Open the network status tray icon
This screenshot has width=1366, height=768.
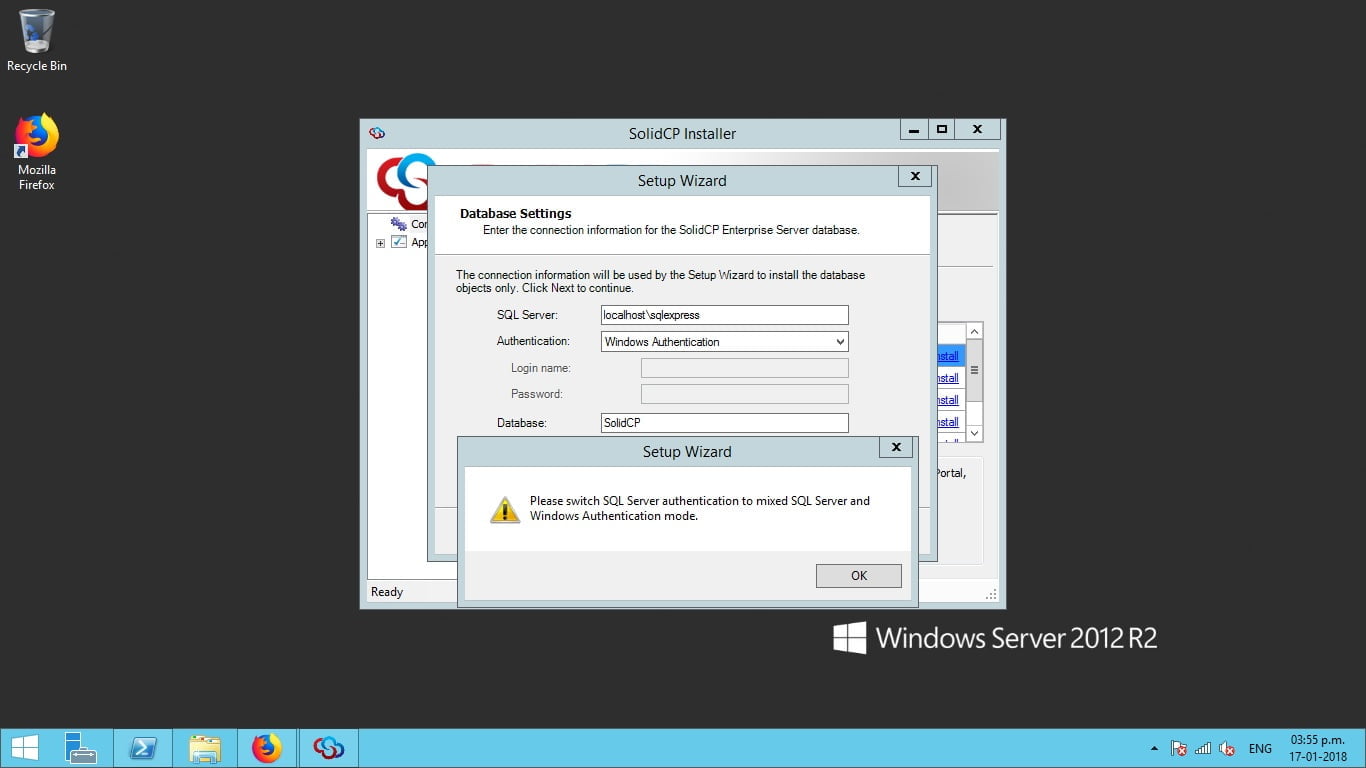[1203, 748]
